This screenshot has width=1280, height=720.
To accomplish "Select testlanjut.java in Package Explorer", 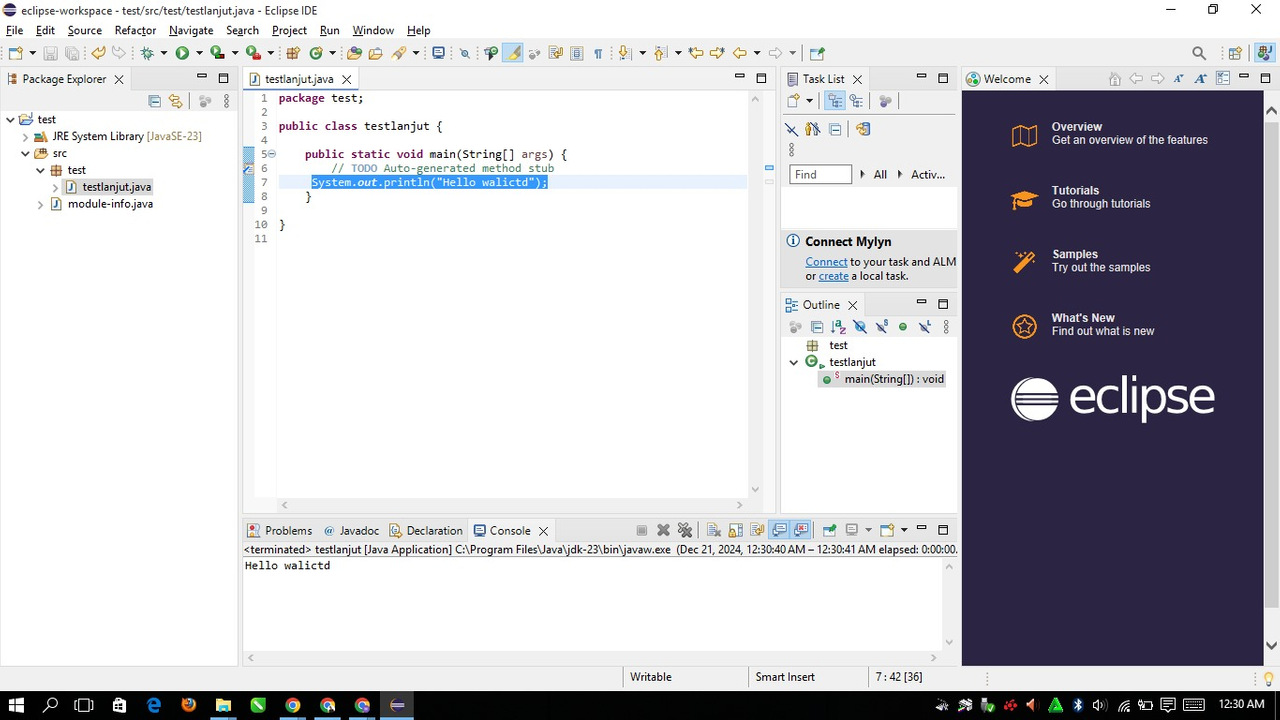I will pyautogui.click(x=108, y=187).
